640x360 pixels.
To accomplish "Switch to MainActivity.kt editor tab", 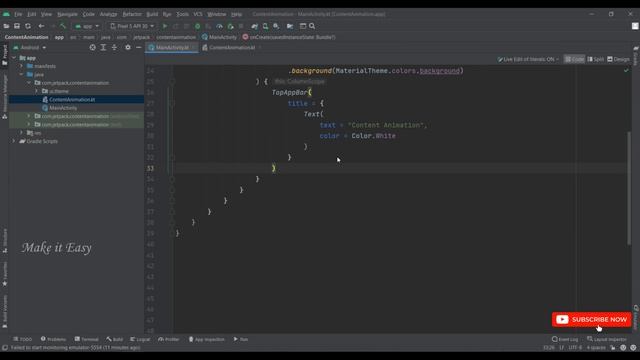I will [172, 47].
